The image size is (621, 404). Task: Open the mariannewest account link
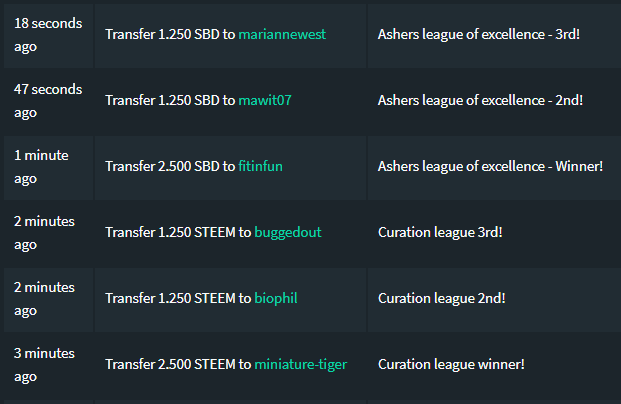282,34
